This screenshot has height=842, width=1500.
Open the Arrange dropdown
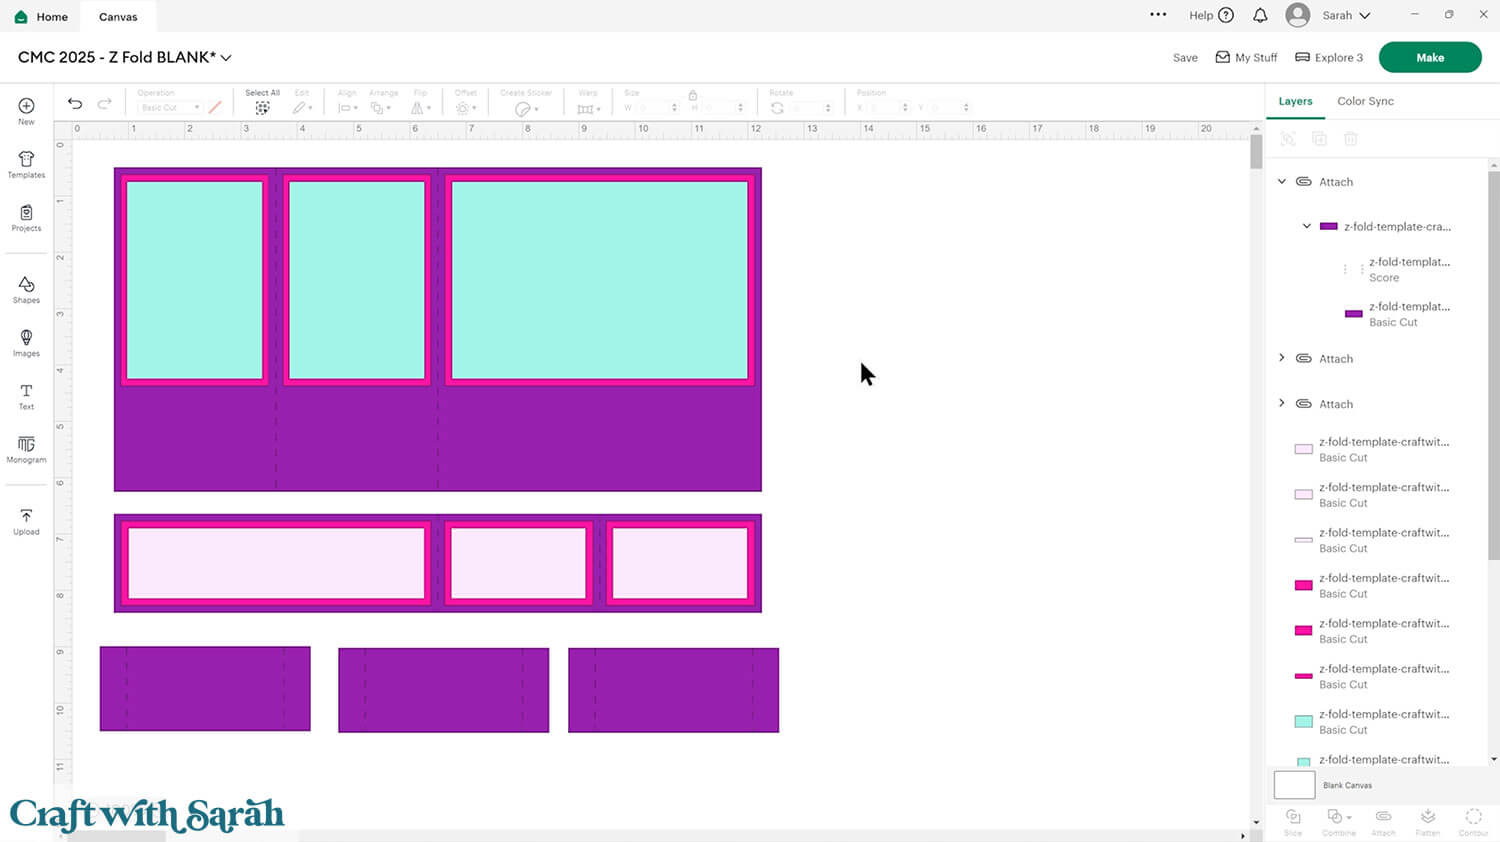pyautogui.click(x=381, y=108)
